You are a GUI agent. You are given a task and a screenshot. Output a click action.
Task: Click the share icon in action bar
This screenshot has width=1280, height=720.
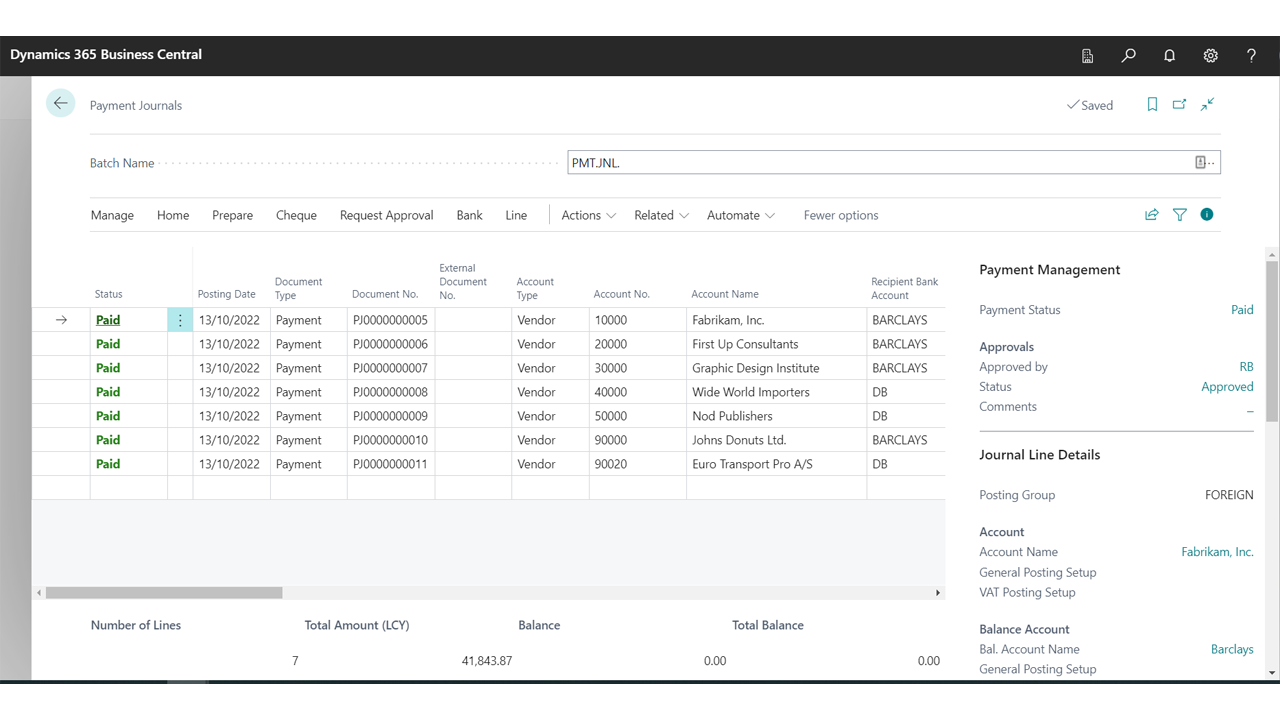click(1152, 215)
